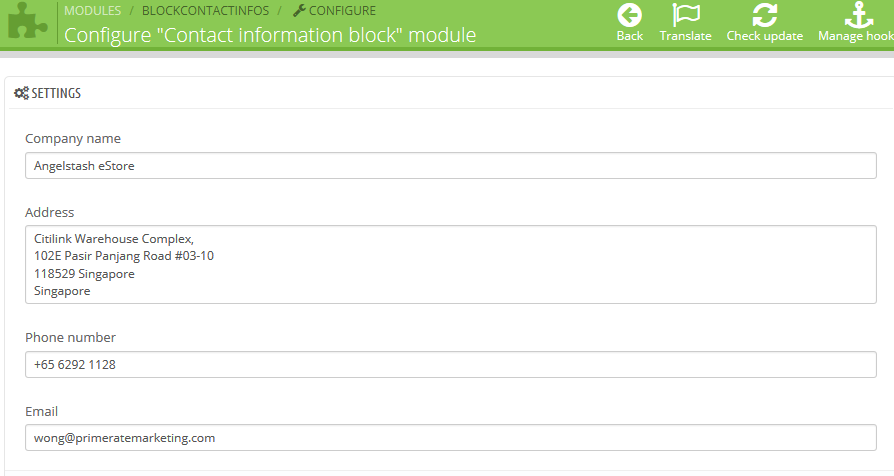The image size is (894, 476).
Task: Click into the Email input field
Action: [x=450, y=438]
